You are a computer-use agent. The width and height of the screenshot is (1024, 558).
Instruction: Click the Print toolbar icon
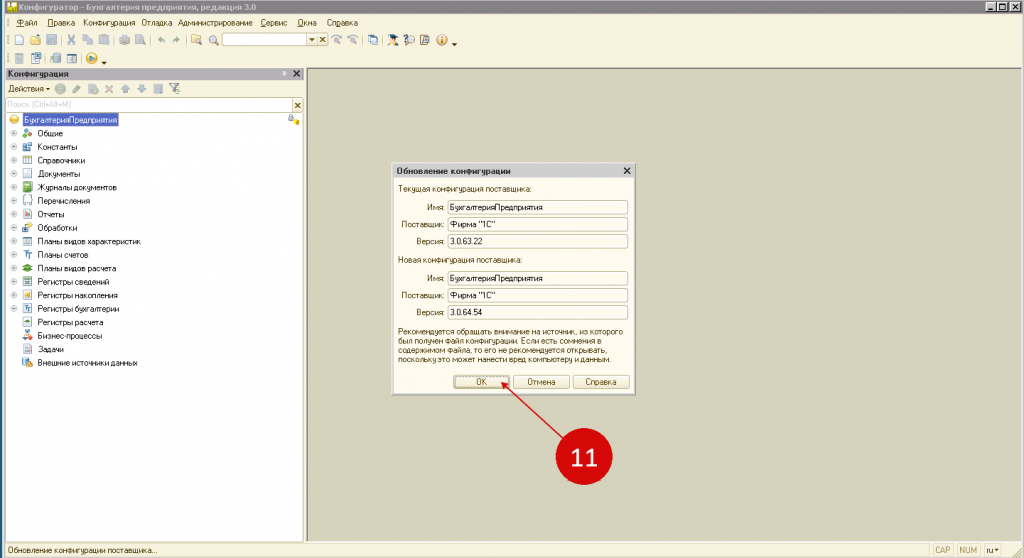tap(124, 40)
